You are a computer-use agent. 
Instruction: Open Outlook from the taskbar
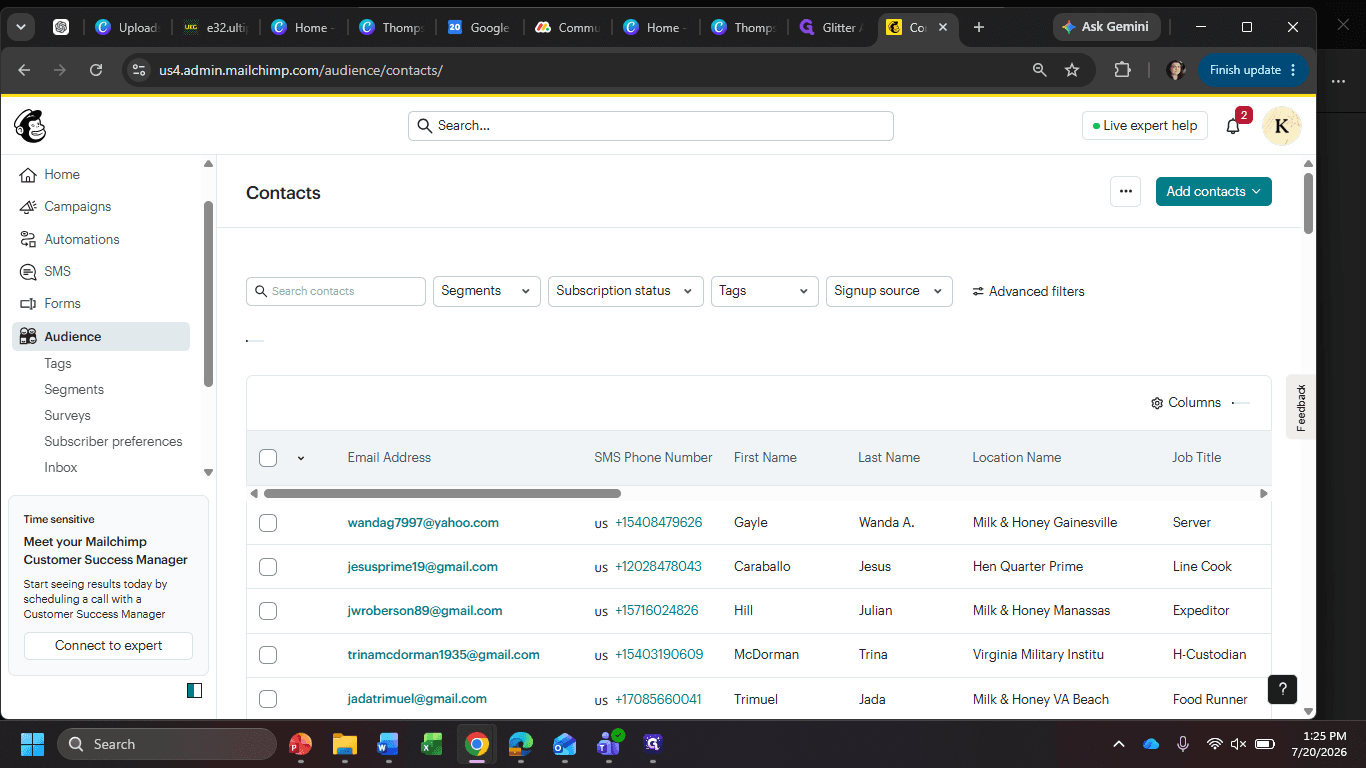click(x=565, y=744)
